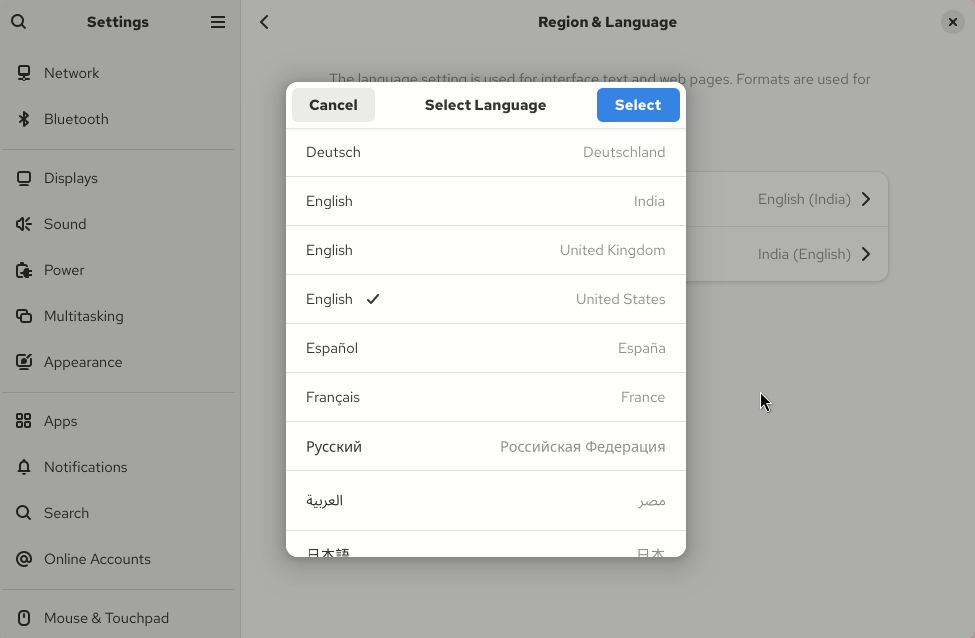Click the Sound speaker icon
The height and width of the screenshot is (638, 975).
pyautogui.click(x=24, y=224)
